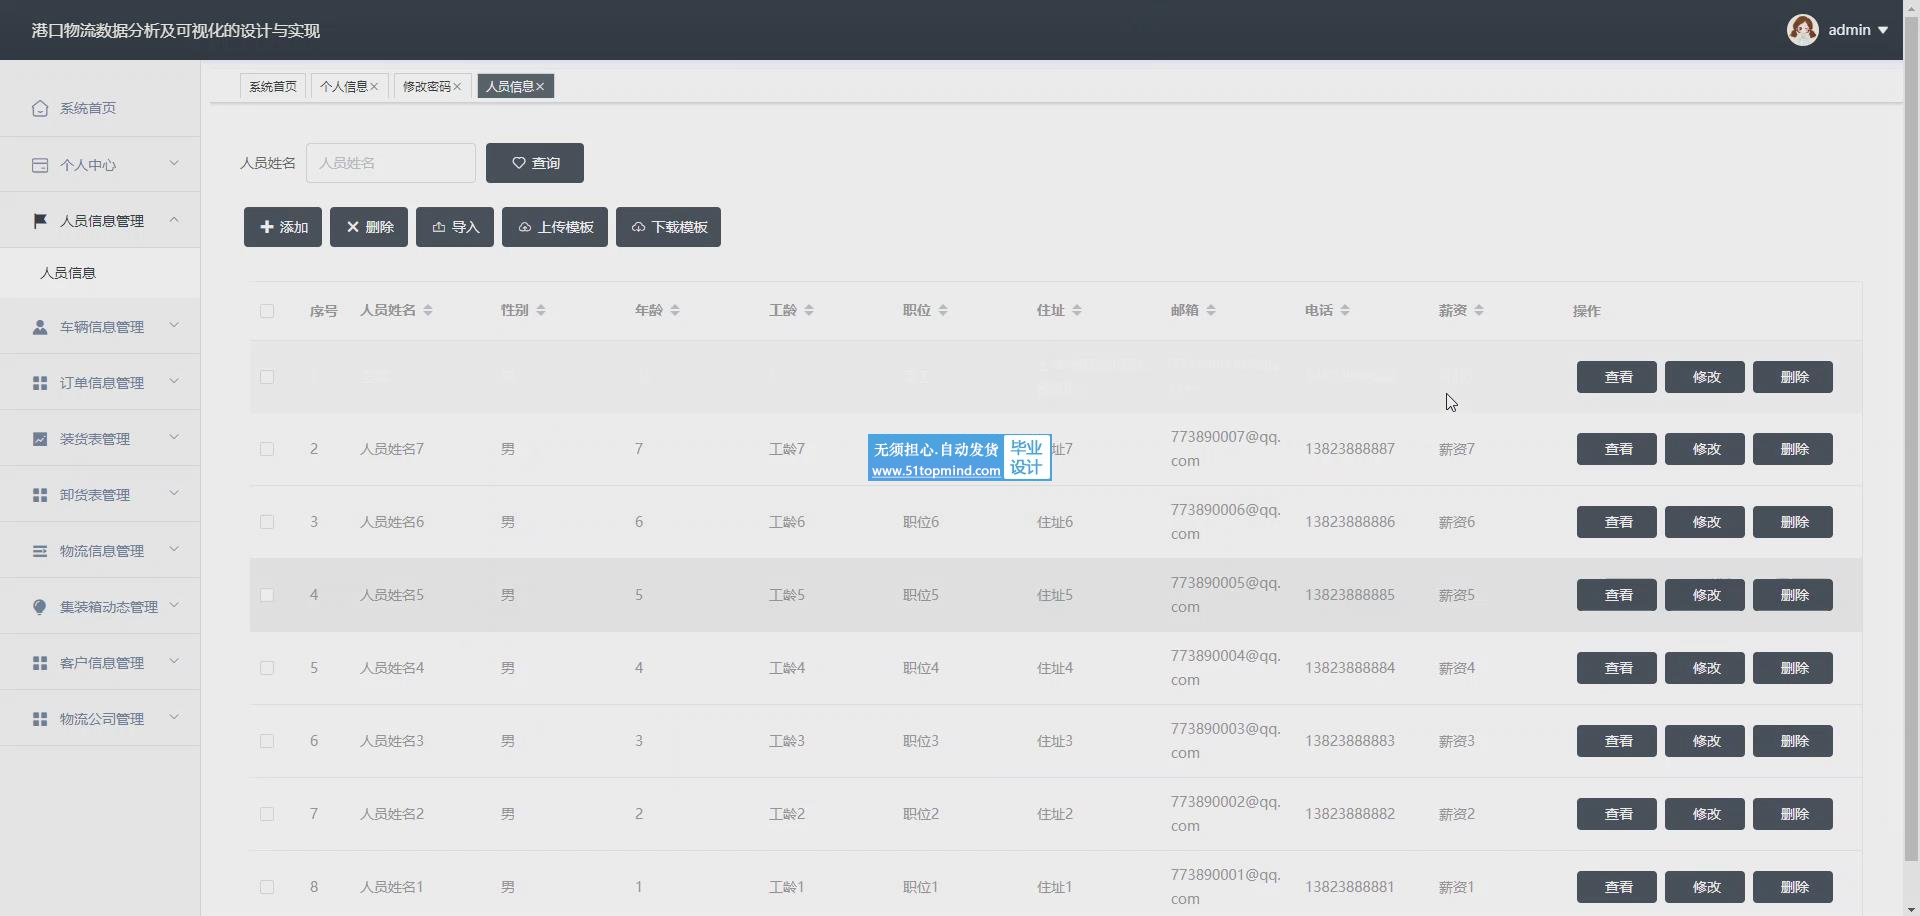Check the checkbox for 人员姓名5
Viewport: 1920px width, 916px height.
267,595
